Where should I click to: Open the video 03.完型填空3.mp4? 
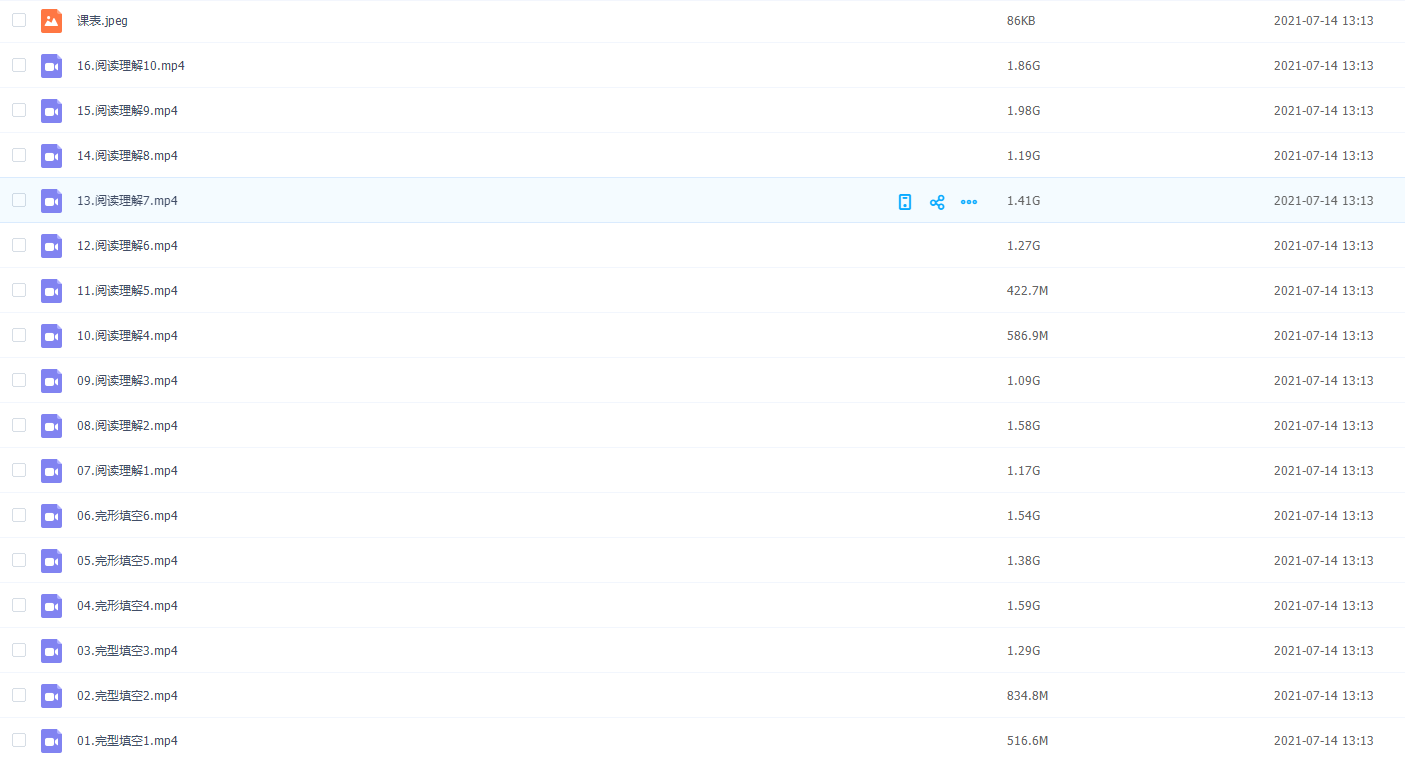point(127,651)
